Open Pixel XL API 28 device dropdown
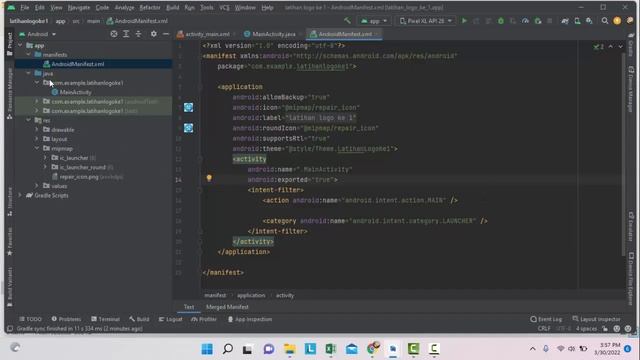 point(426,21)
